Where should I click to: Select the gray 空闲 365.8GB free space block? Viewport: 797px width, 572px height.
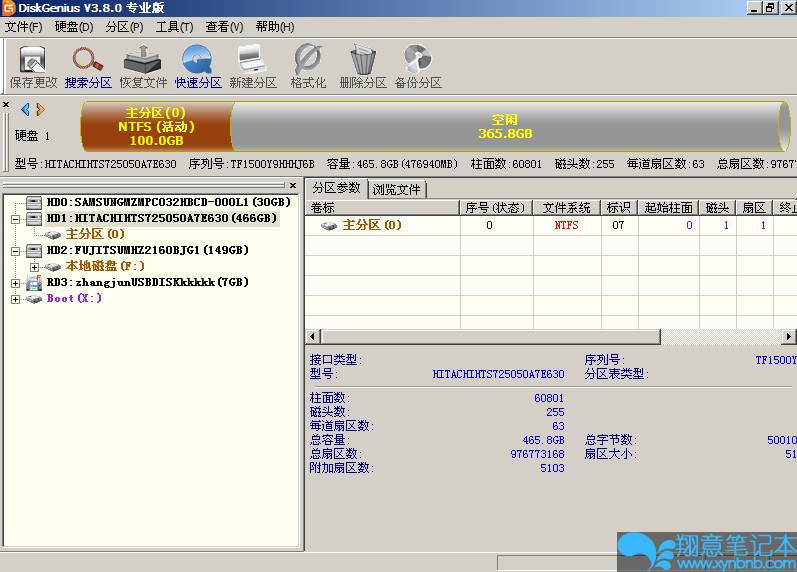[x=505, y=127]
